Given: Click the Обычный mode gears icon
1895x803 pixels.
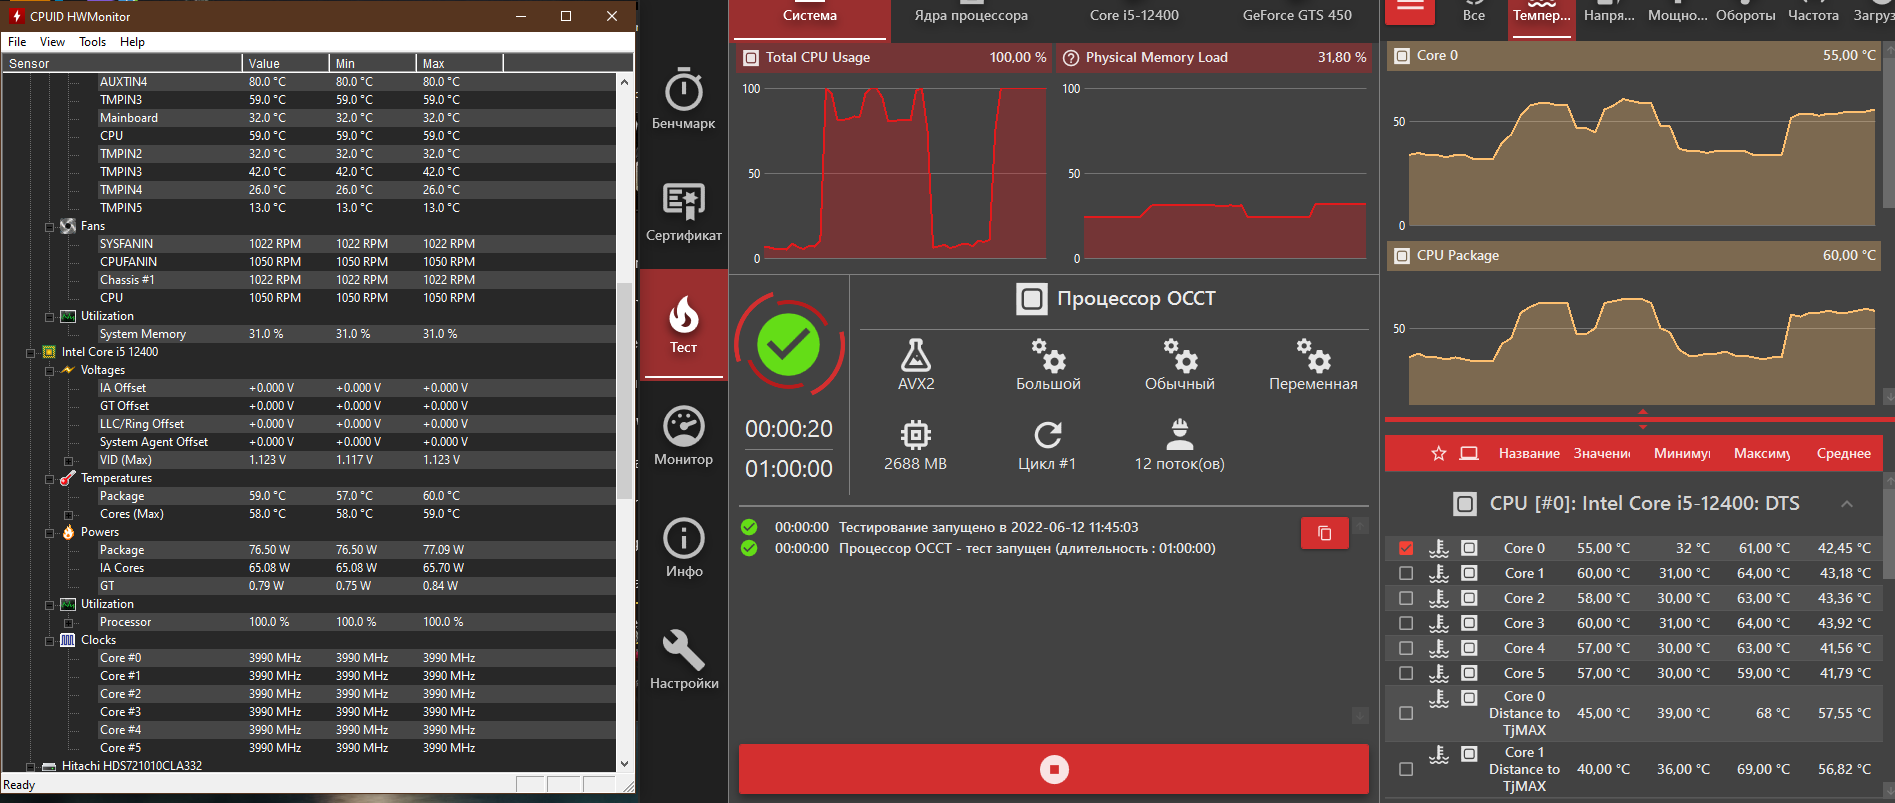Looking at the screenshot, I should (1180, 355).
